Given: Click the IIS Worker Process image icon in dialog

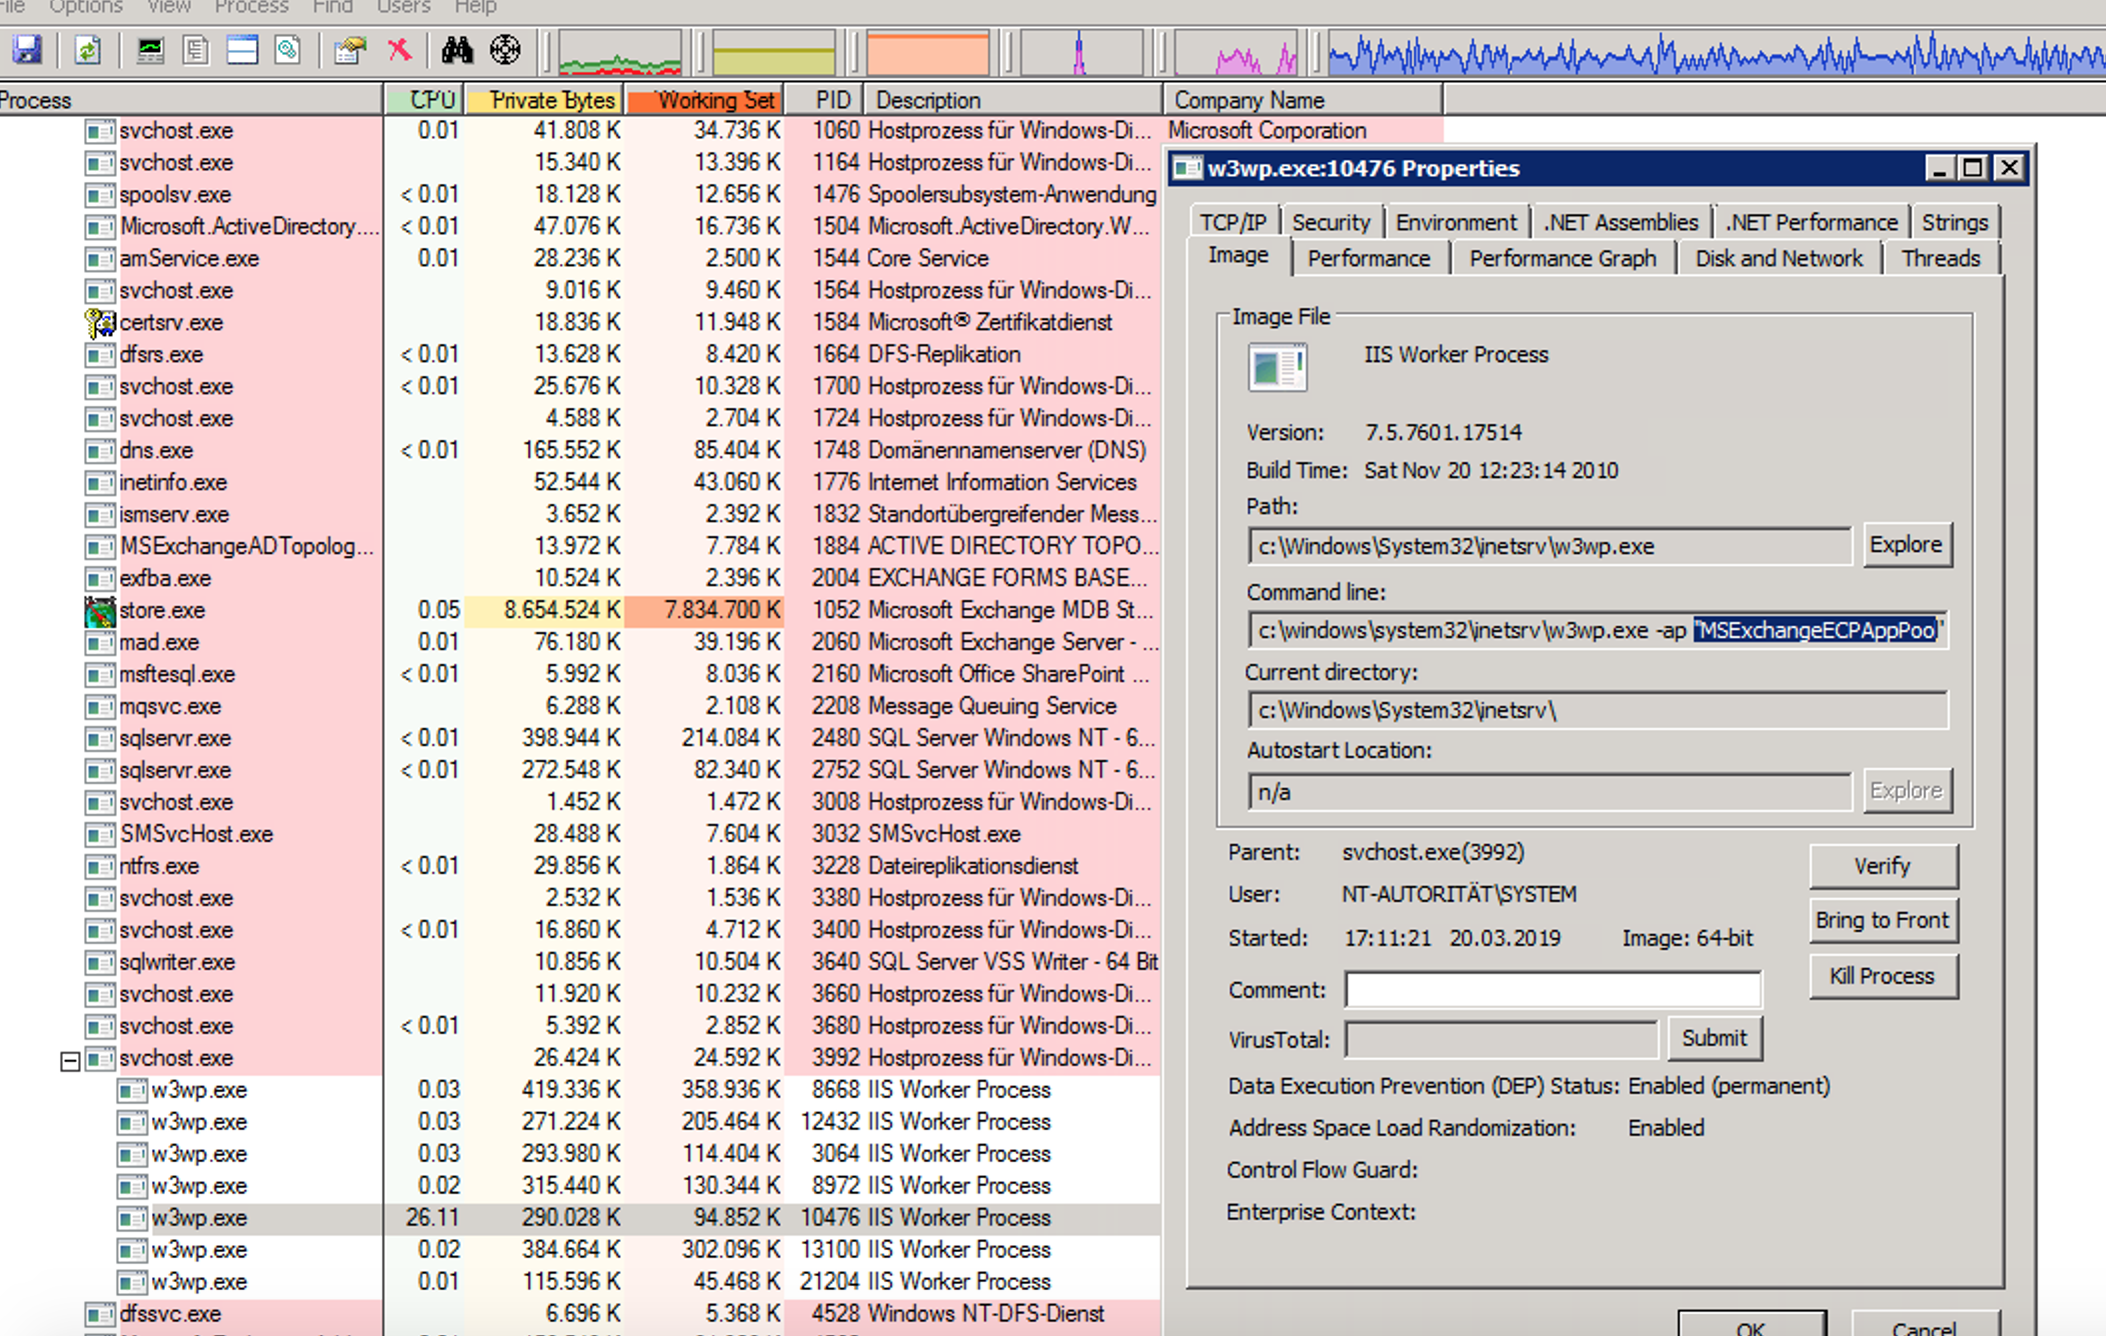Looking at the screenshot, I should click(x=1278, y=368).
